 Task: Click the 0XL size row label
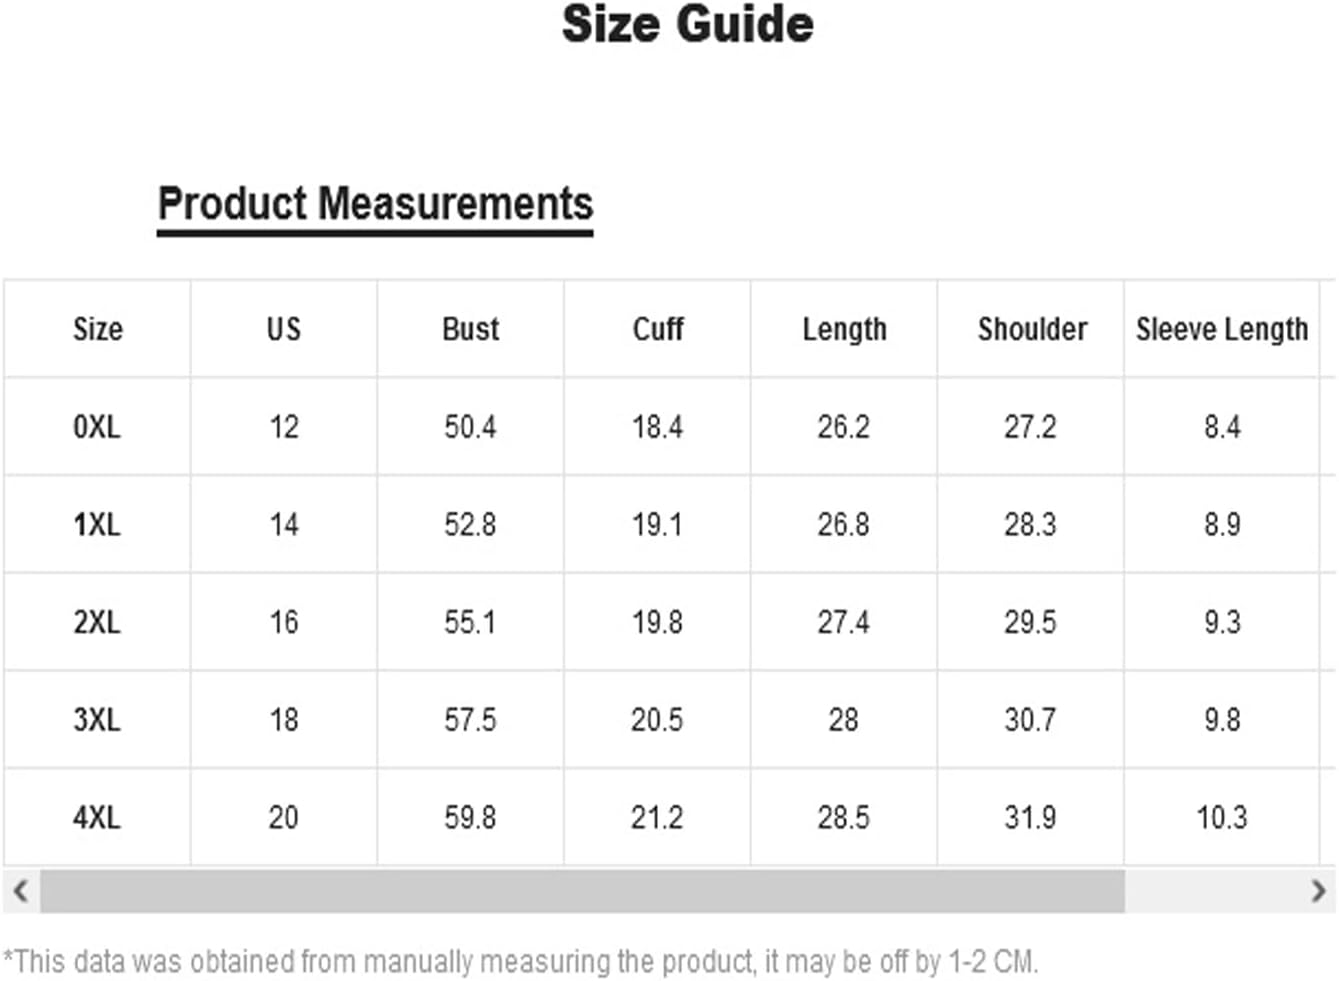pos(97,427)
